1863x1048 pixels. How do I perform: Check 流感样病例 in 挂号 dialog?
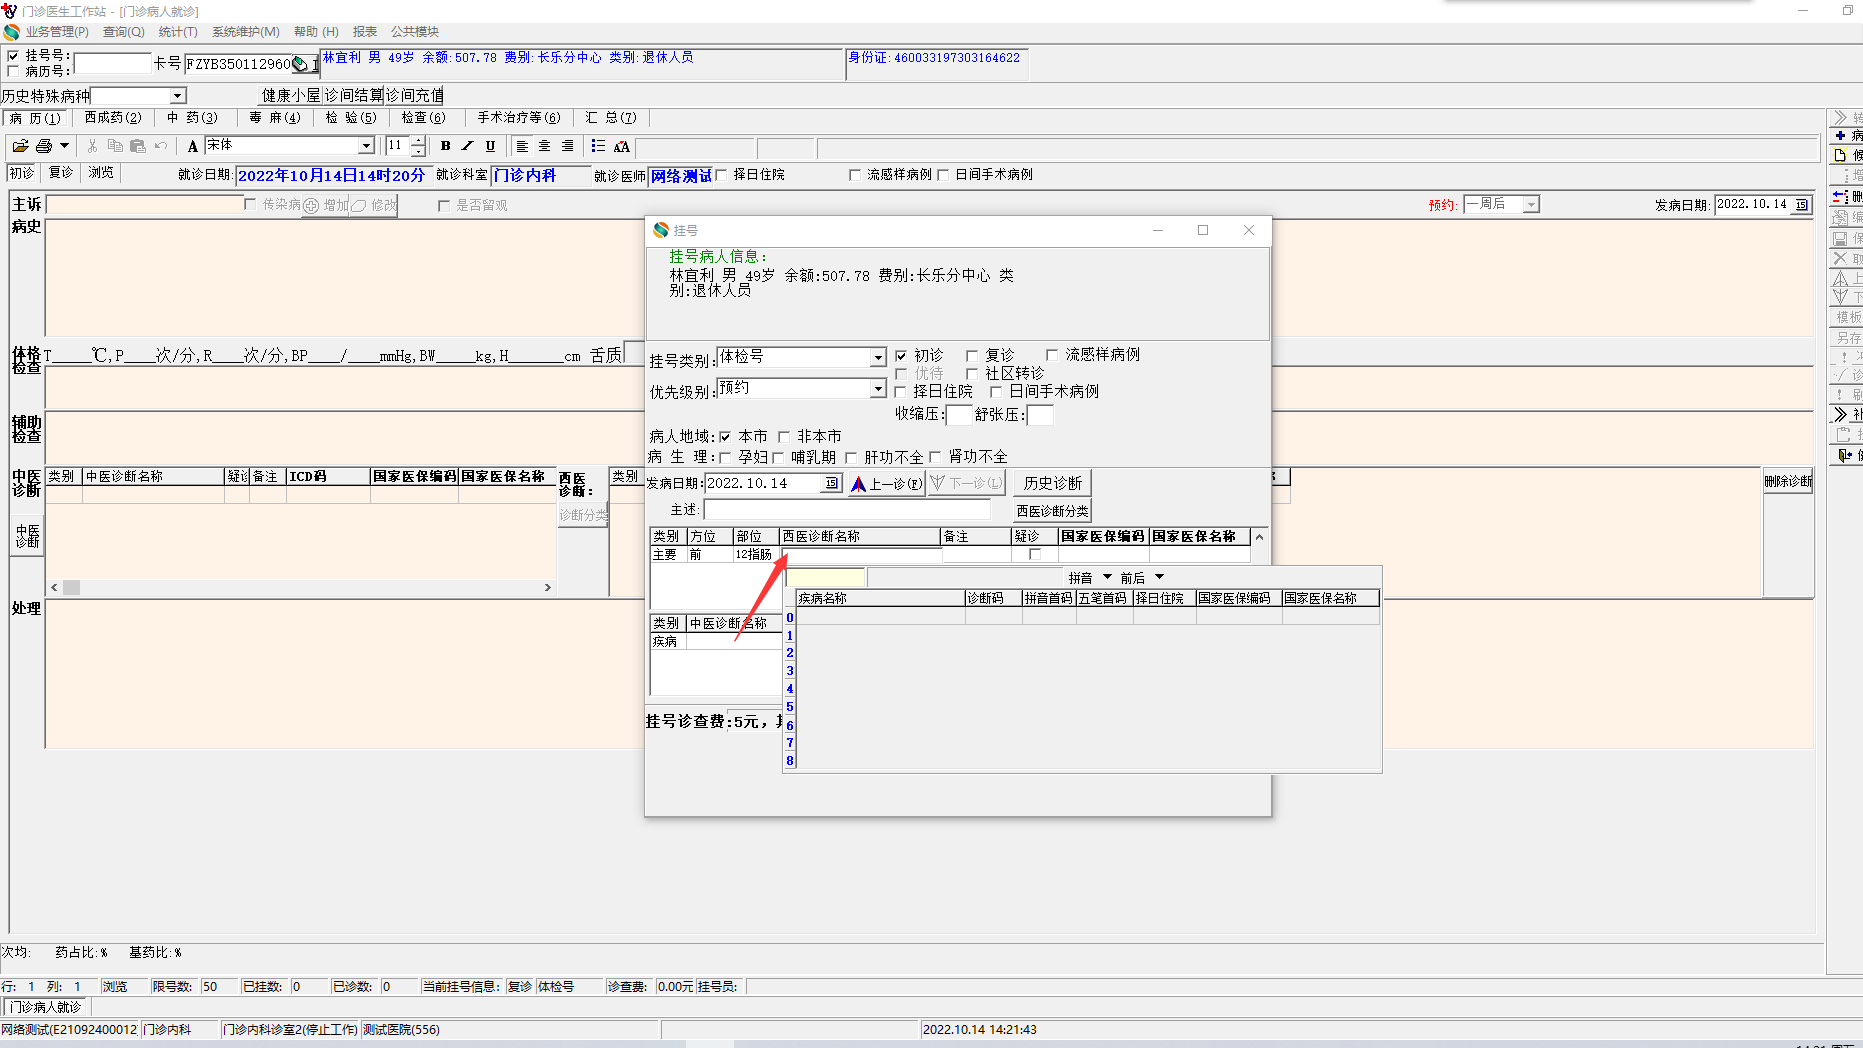click(x=1052, y=355)
